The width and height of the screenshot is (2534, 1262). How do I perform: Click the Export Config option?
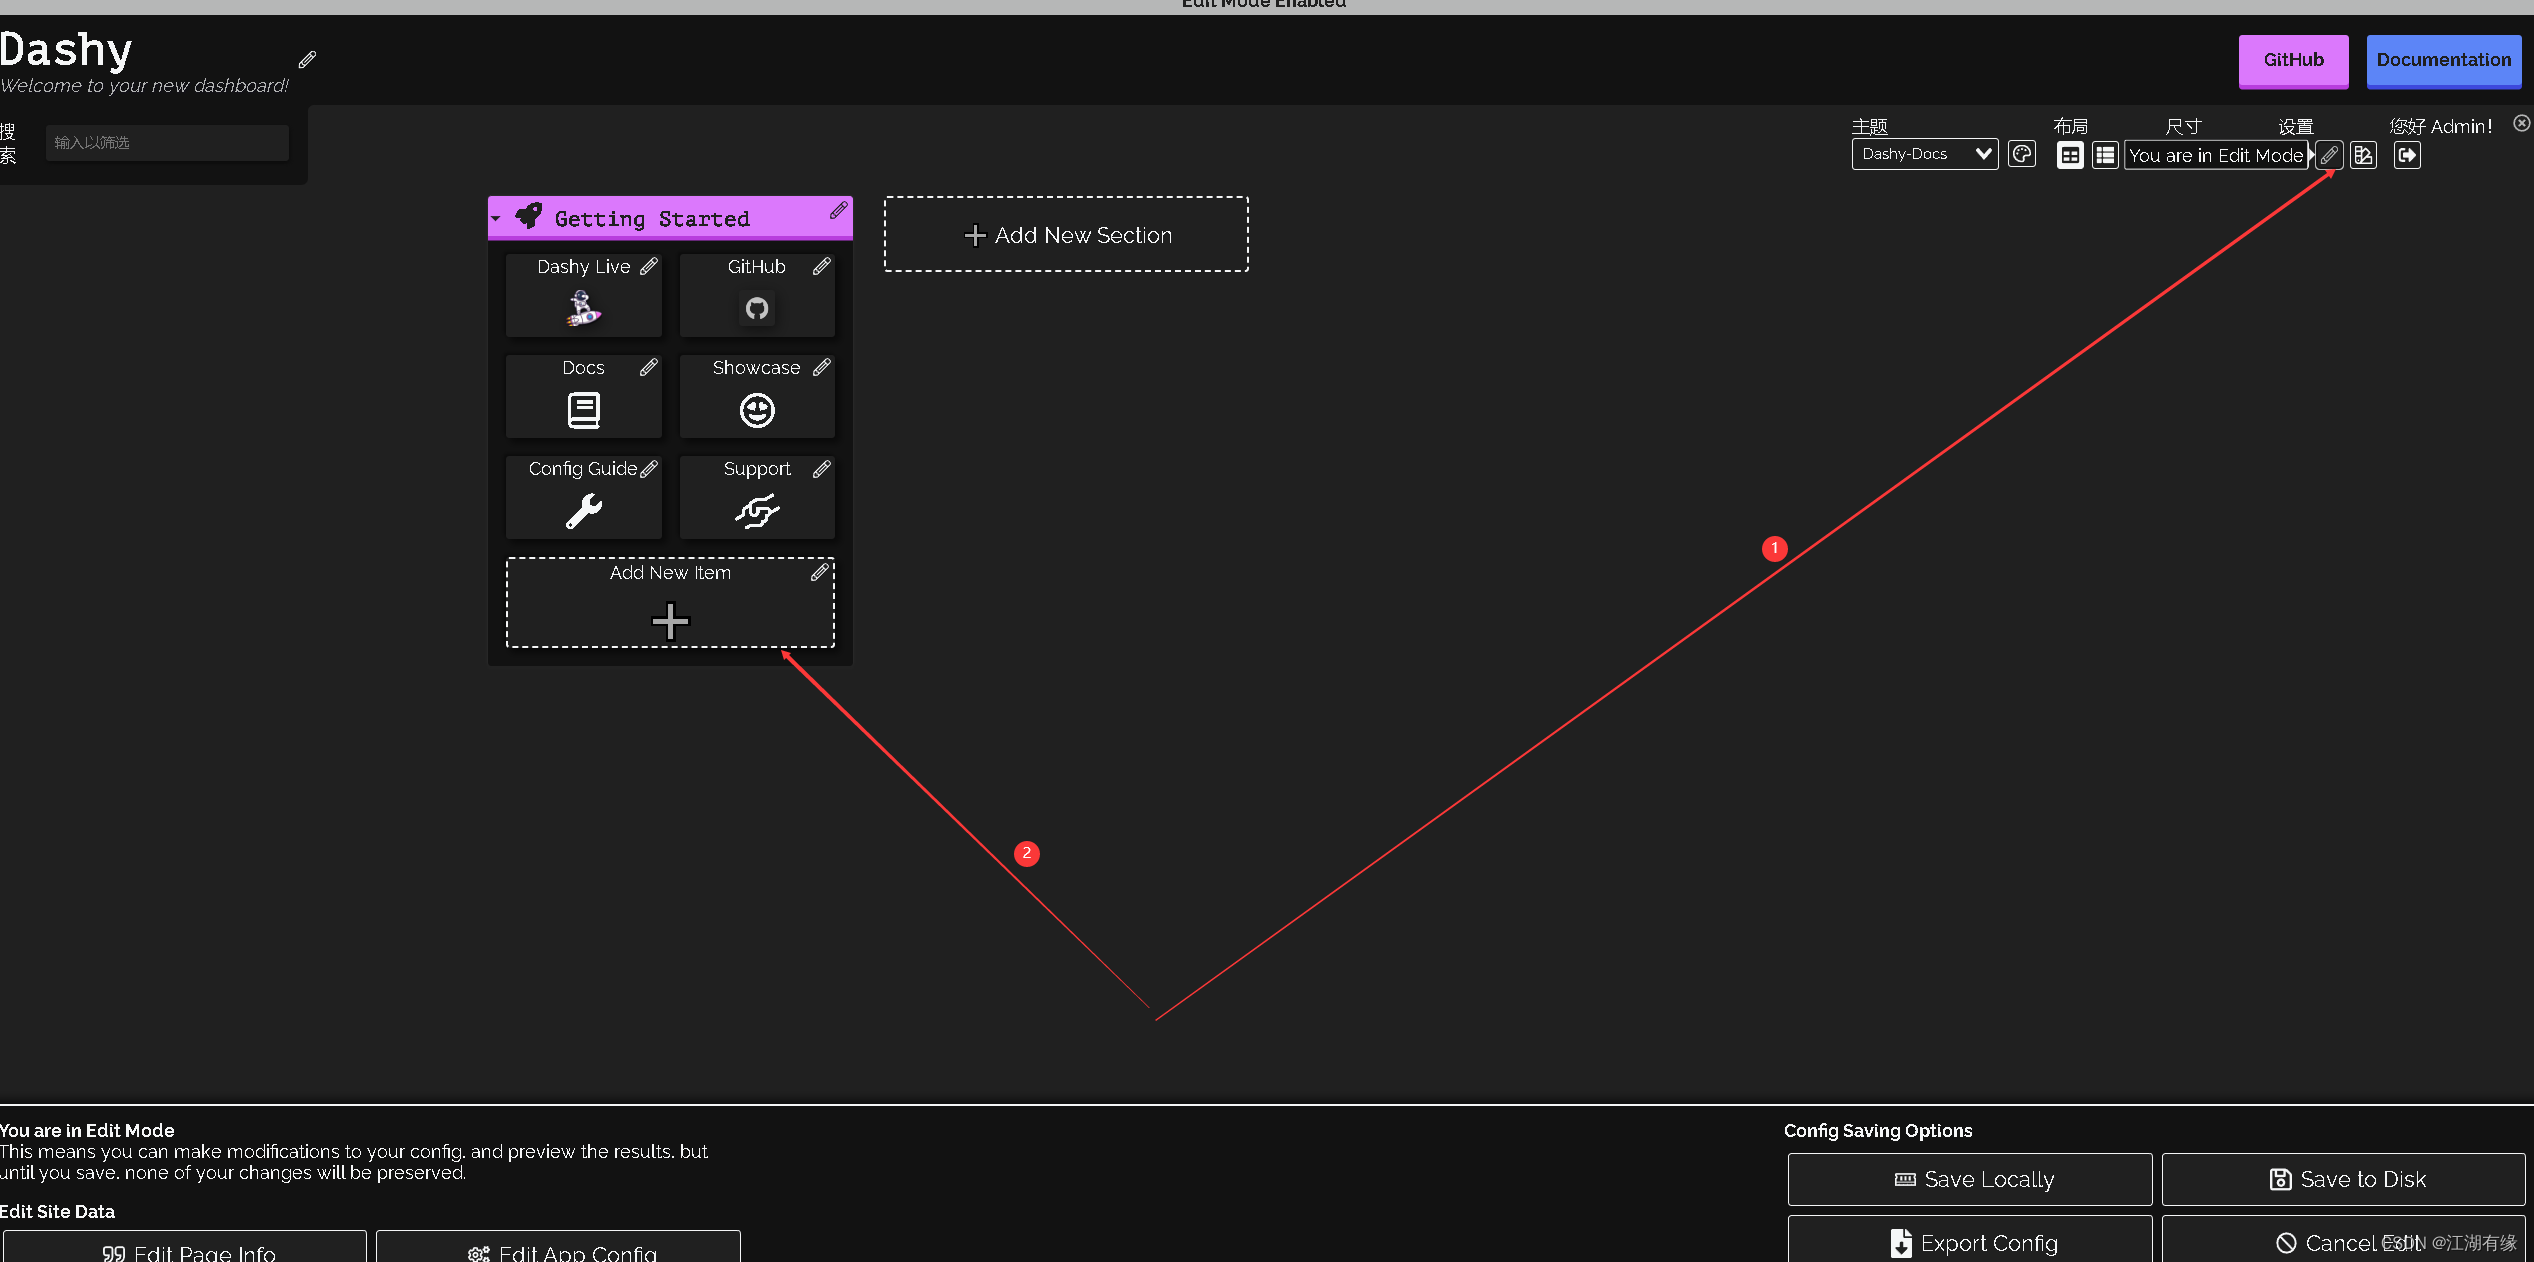click(x=1970, y=1241)
